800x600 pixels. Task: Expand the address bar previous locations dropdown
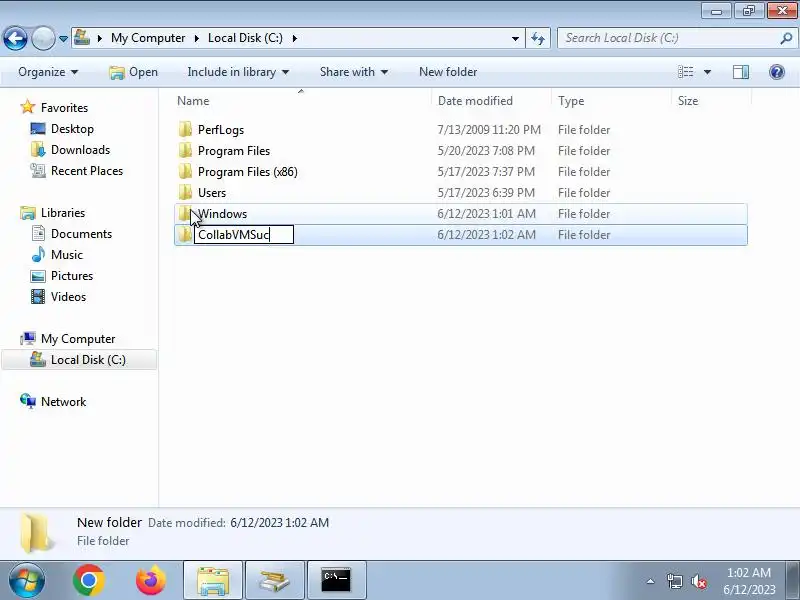click(515, 38)
